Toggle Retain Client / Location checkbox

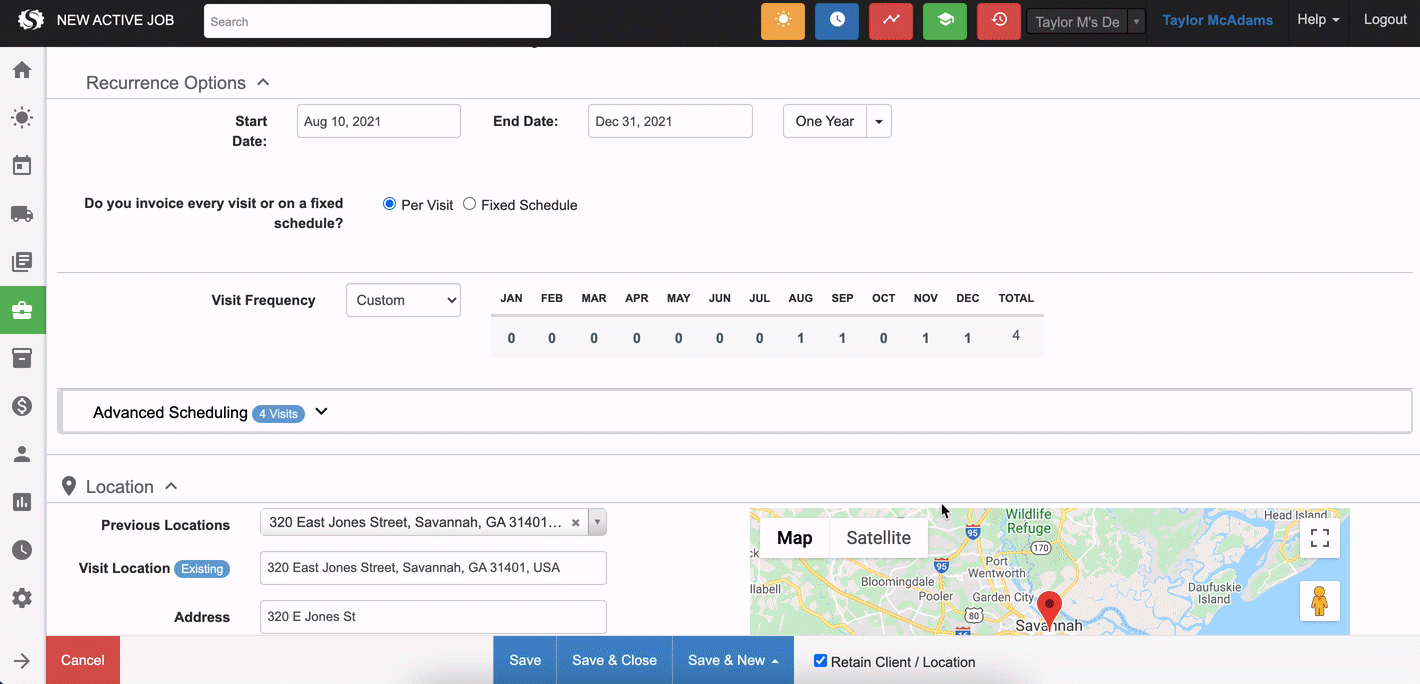pos(820,661)
